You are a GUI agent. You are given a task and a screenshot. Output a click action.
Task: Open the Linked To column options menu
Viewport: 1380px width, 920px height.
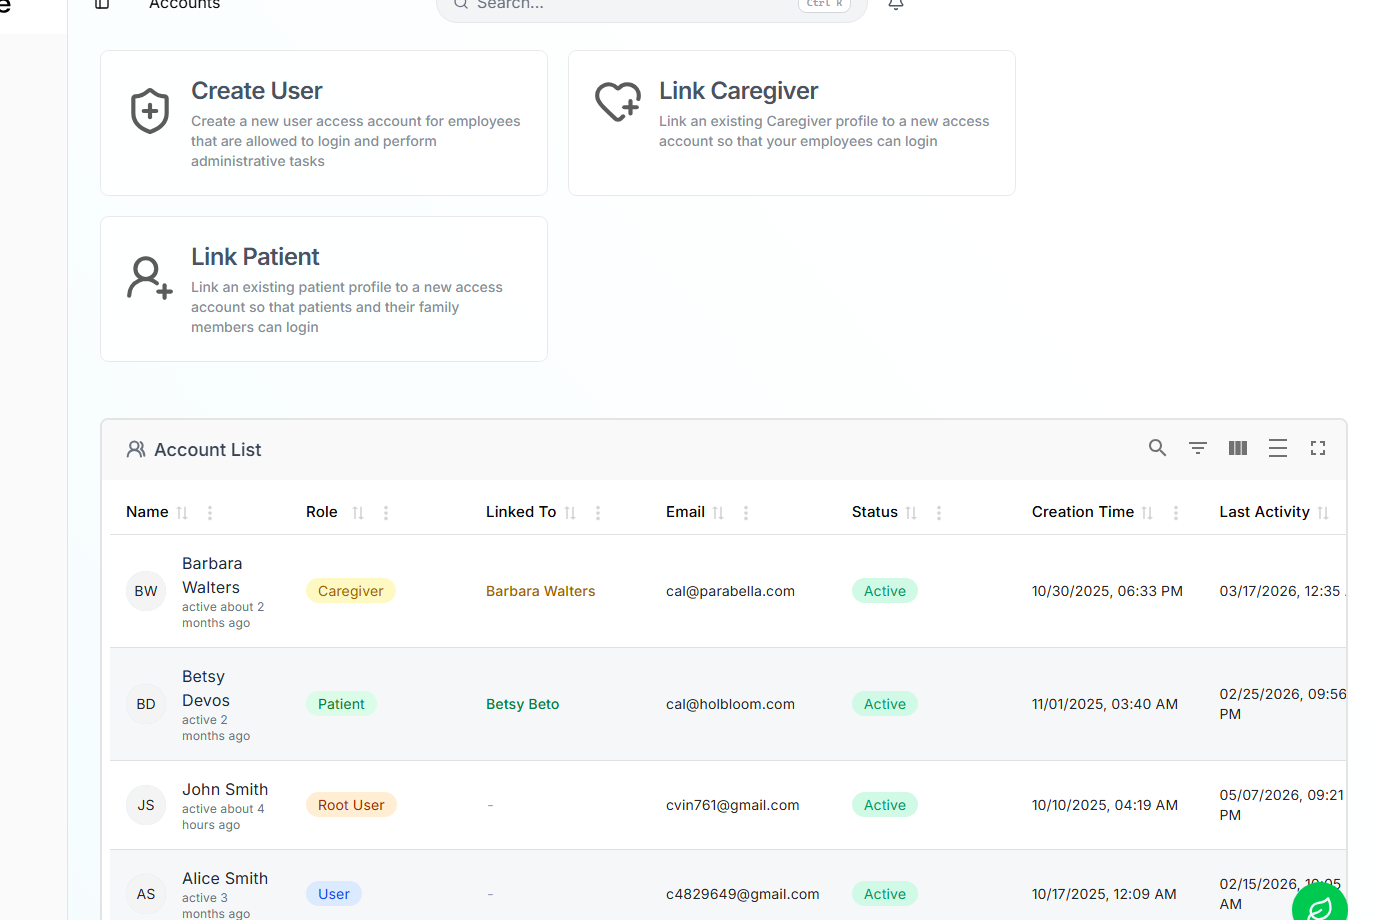click(598, 513)
